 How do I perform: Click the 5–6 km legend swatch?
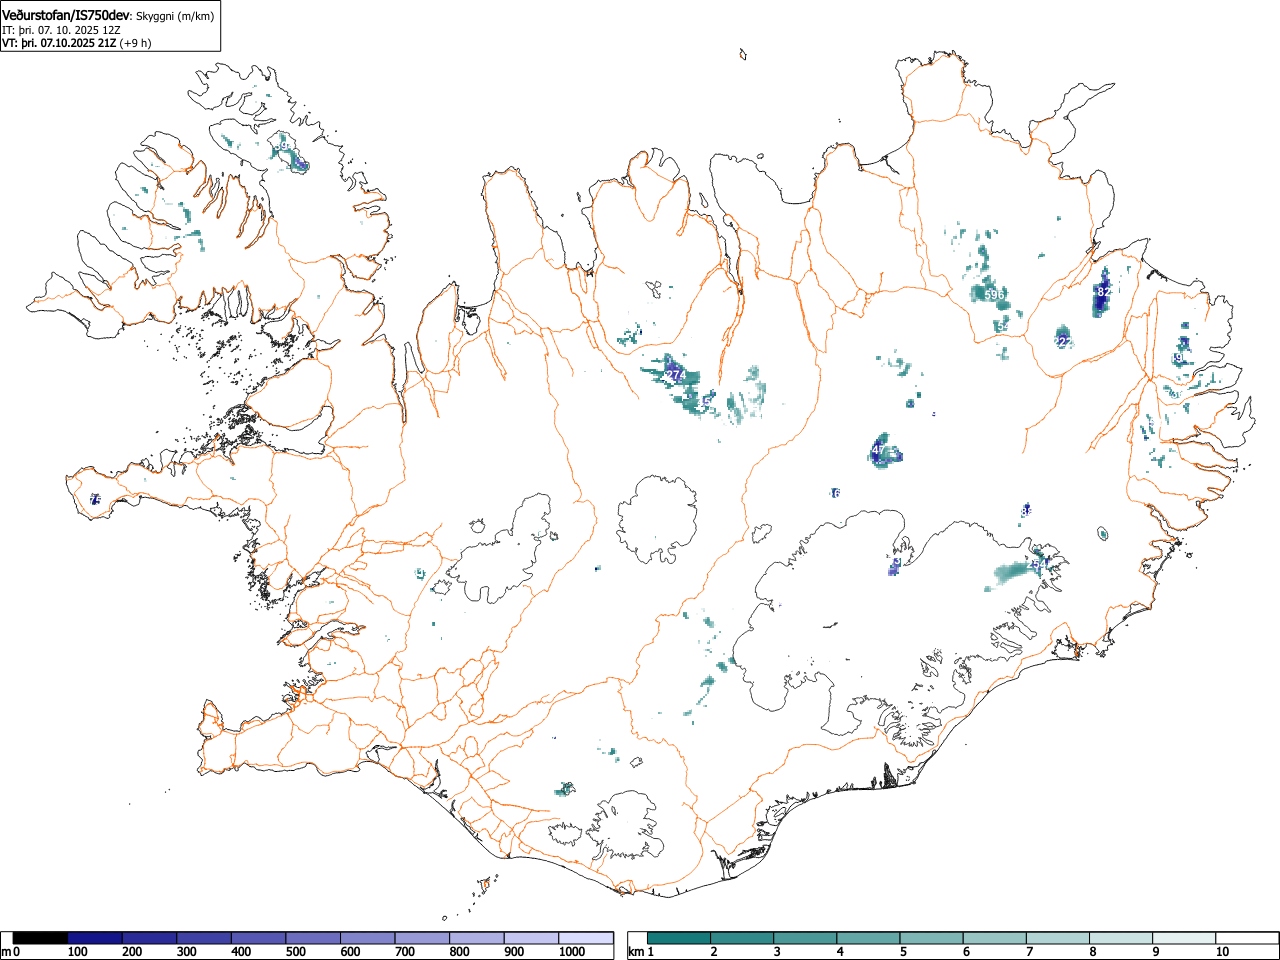(932, 938)
